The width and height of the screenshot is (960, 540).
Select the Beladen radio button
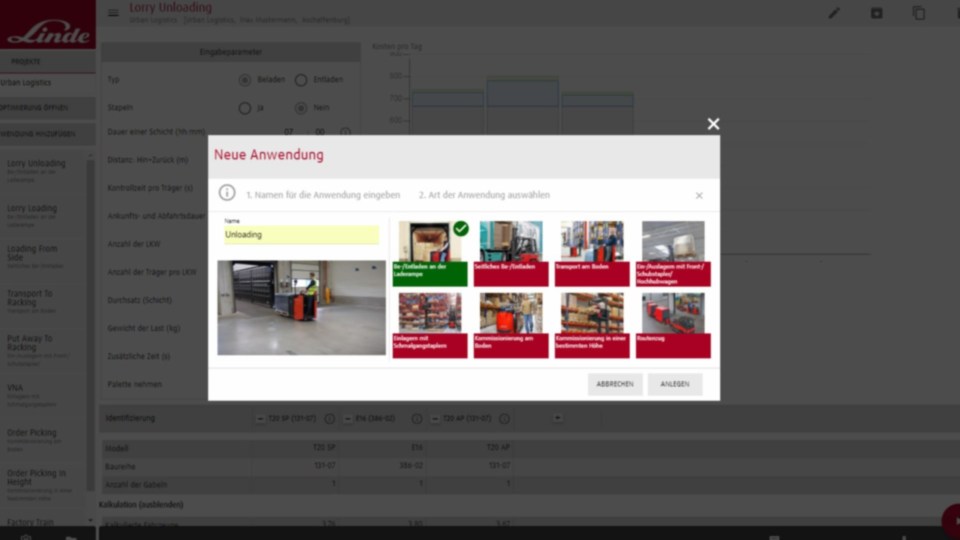(245, 80)
